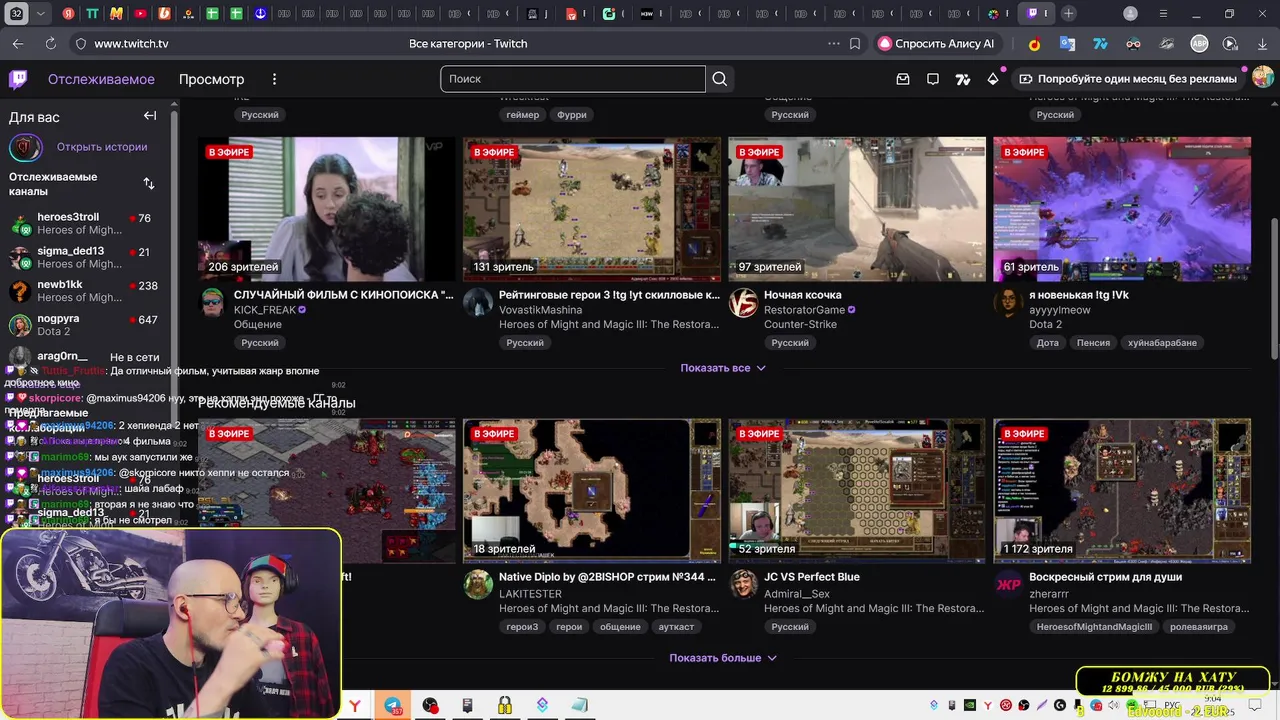Click the 'Дота' tag
Viewport: 1280px width, 720px height.
tap(1046, 343)
